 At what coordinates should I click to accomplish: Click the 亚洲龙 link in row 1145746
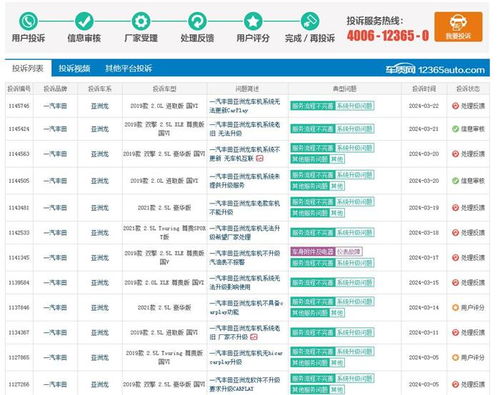point(100,106)
